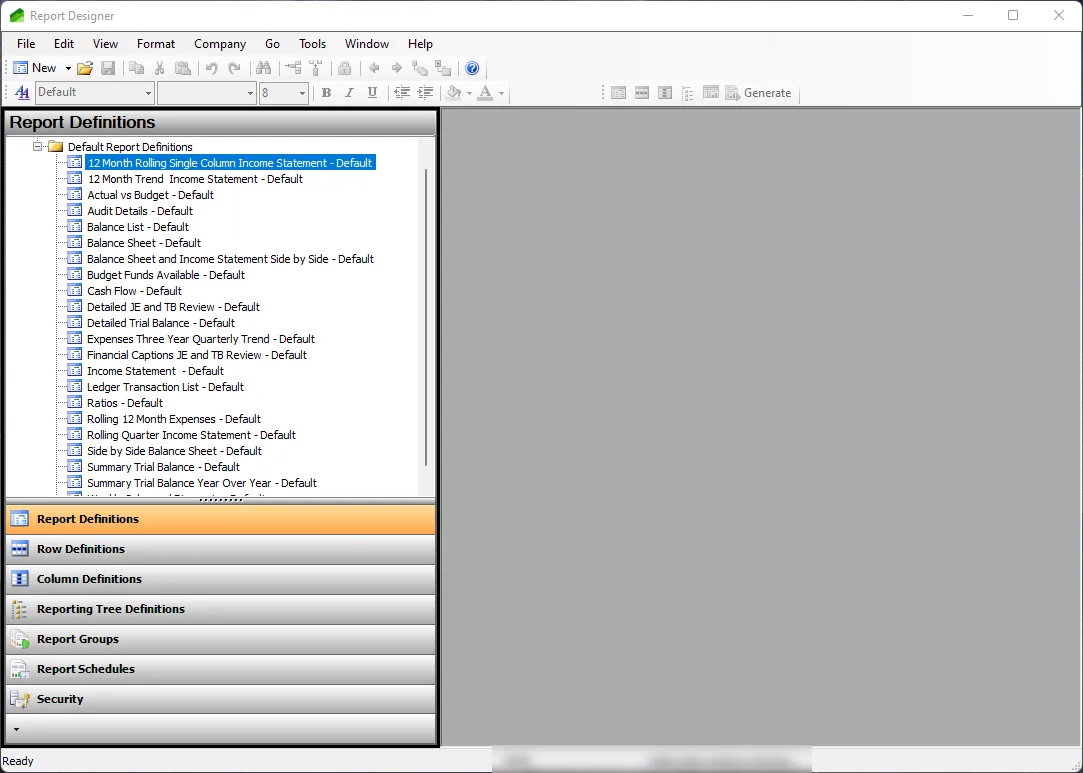Image resolution: width=1083 pixels, height=773 pixels.
Task: Open the Company menu
Action: coord(220,44)
